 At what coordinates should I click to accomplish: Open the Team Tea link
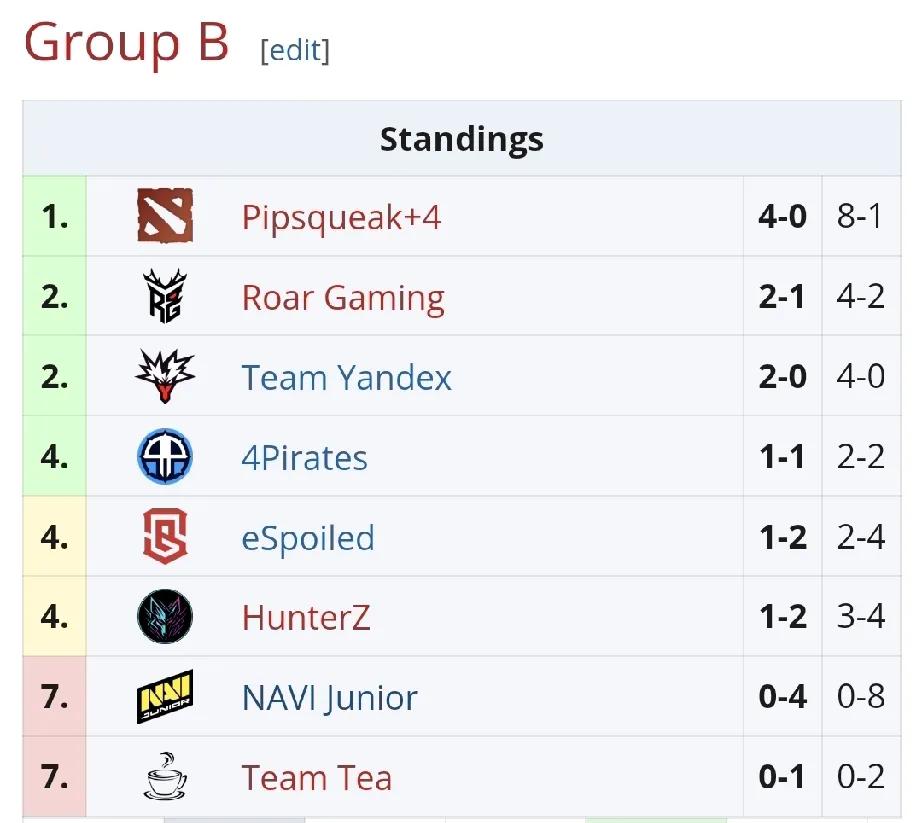pos(316,778)
